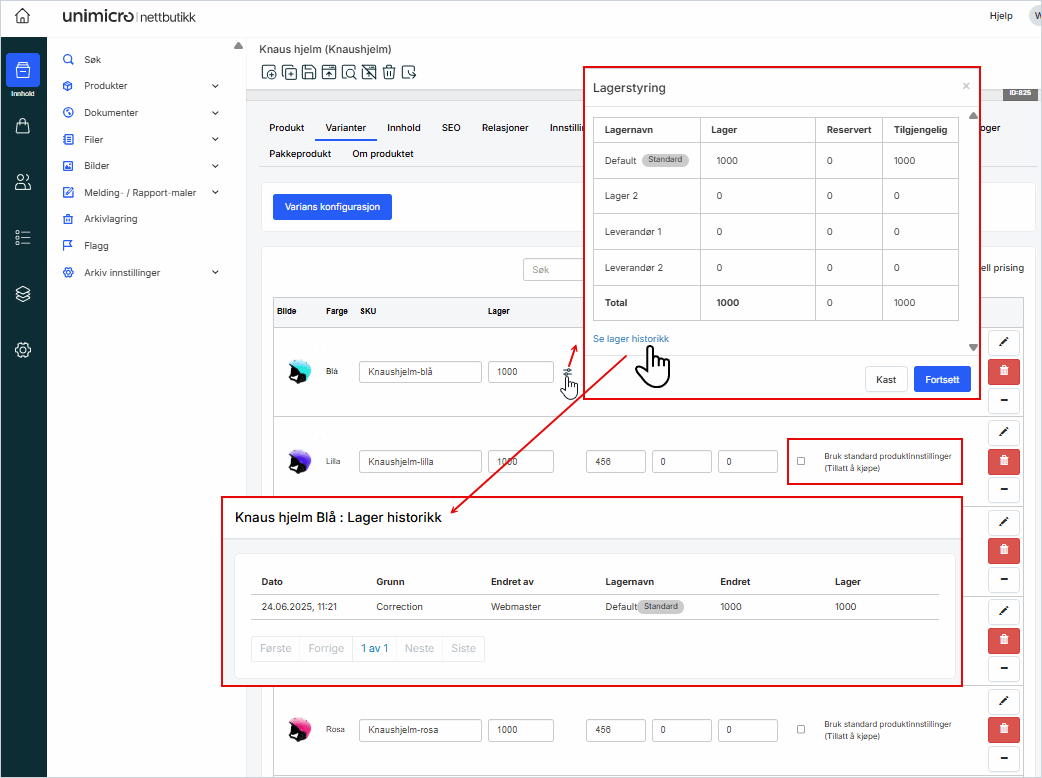Open the shopping bag sidebar section

[23, 126]
